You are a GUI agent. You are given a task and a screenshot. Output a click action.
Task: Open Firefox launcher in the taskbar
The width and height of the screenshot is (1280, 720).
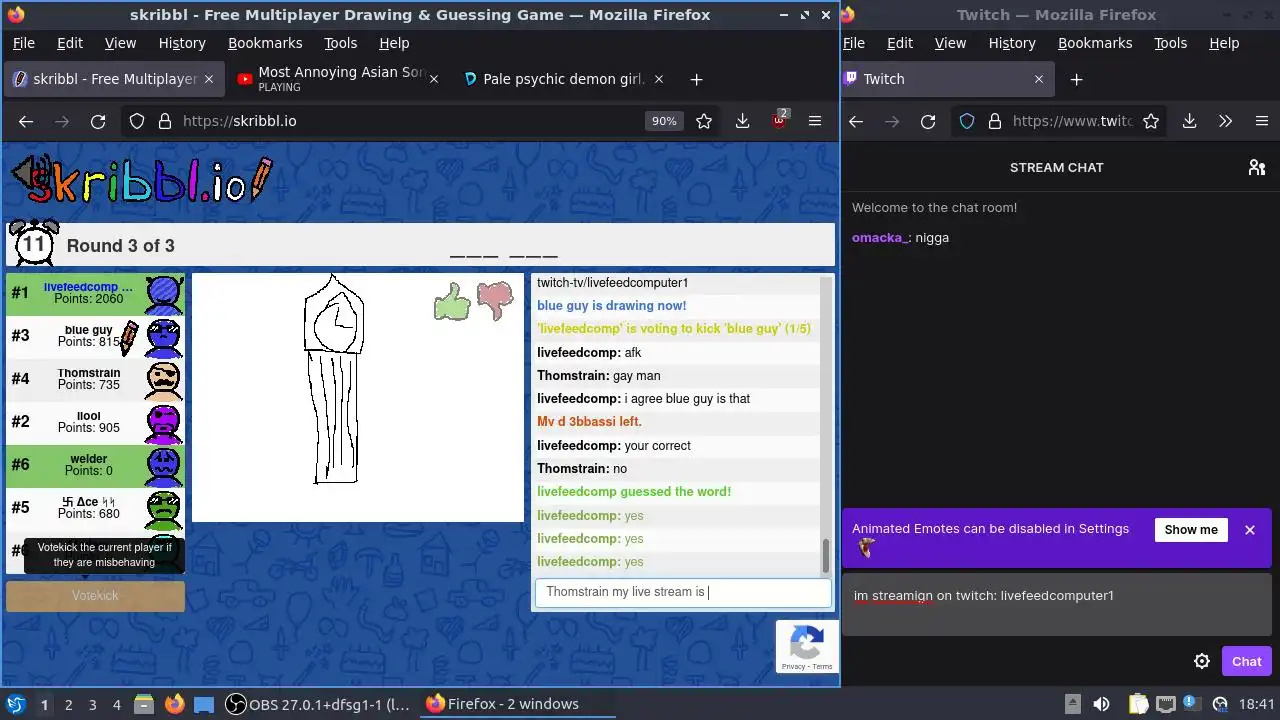point(174,704)
